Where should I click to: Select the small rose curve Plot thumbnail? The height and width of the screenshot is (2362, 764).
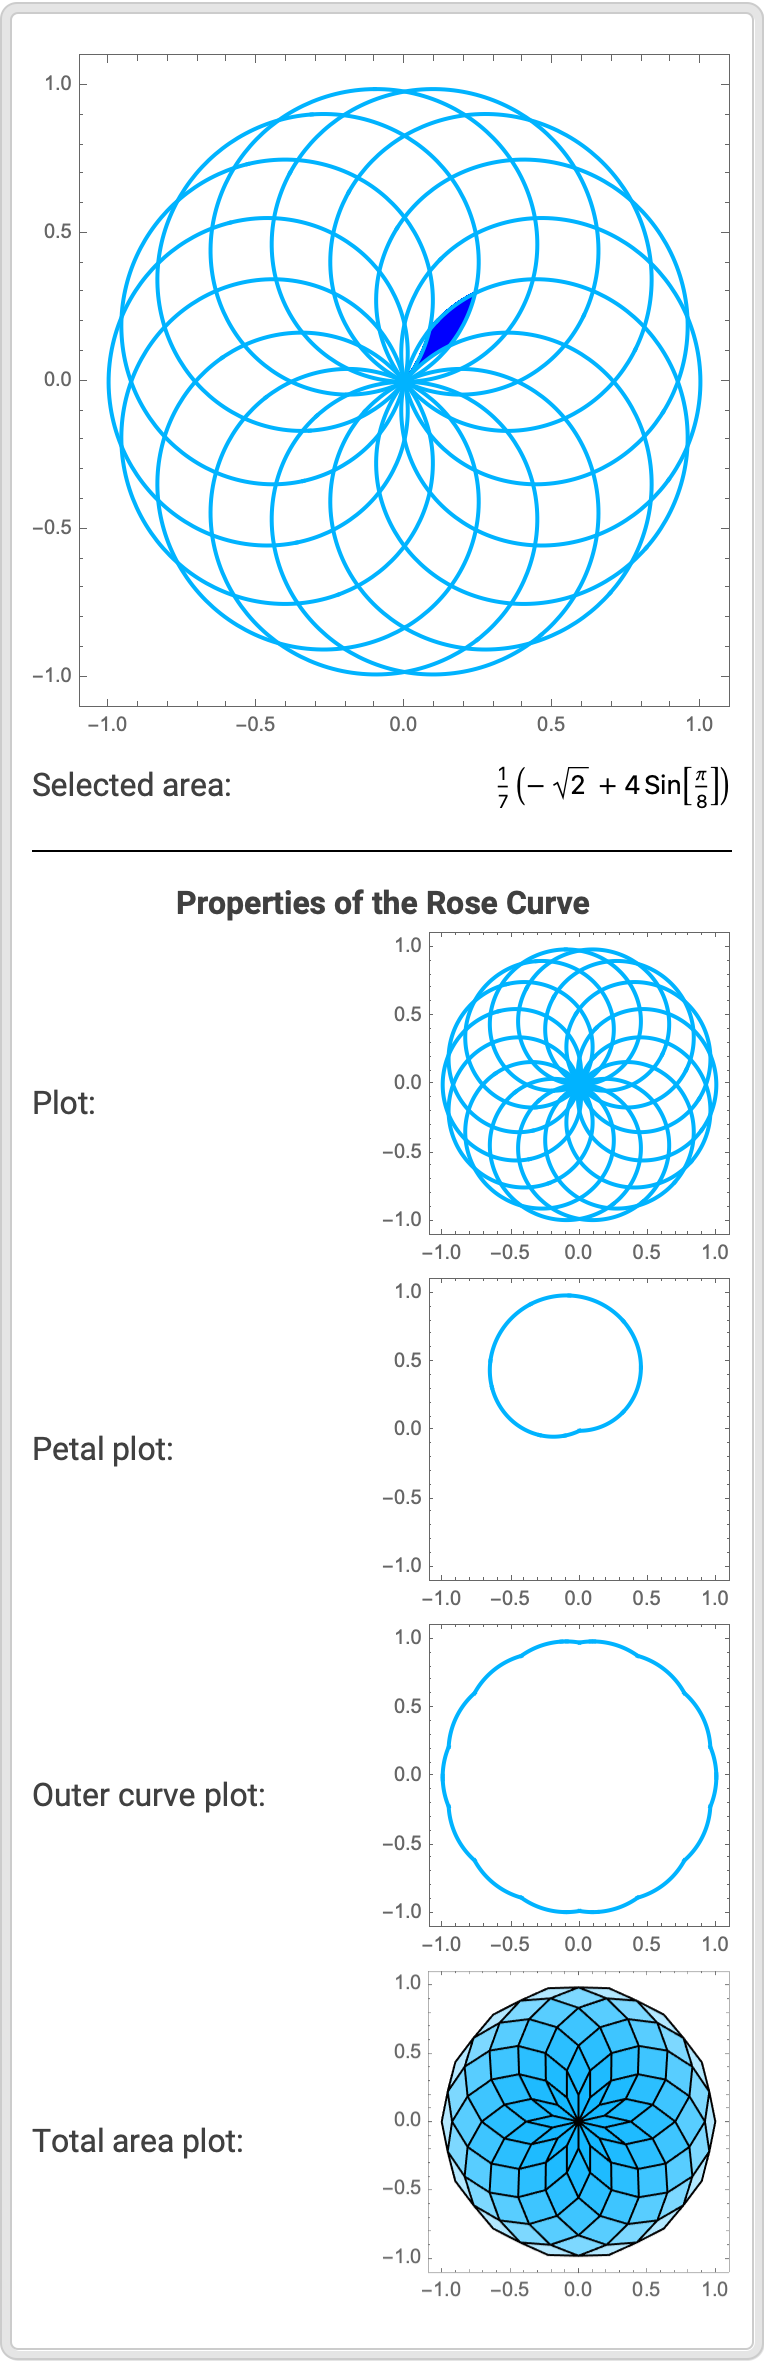point(579,1083)
